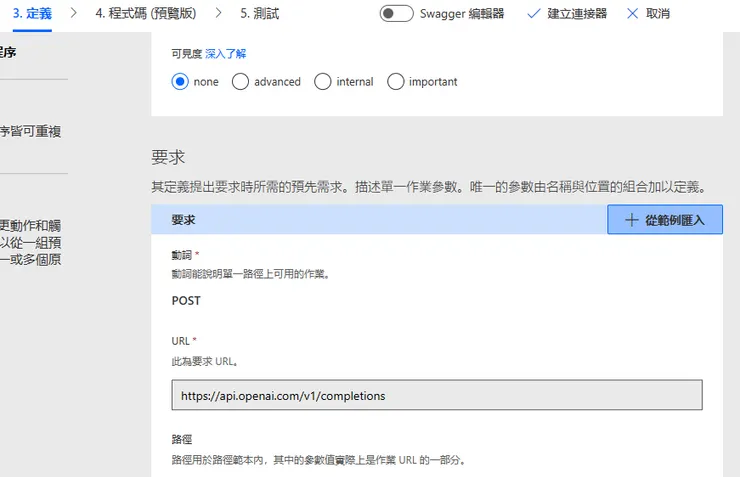This screenshot has height=477, width=740.
Task: Open the 4. 程式碼 (預覽版) tab
Action: point(145,14)
